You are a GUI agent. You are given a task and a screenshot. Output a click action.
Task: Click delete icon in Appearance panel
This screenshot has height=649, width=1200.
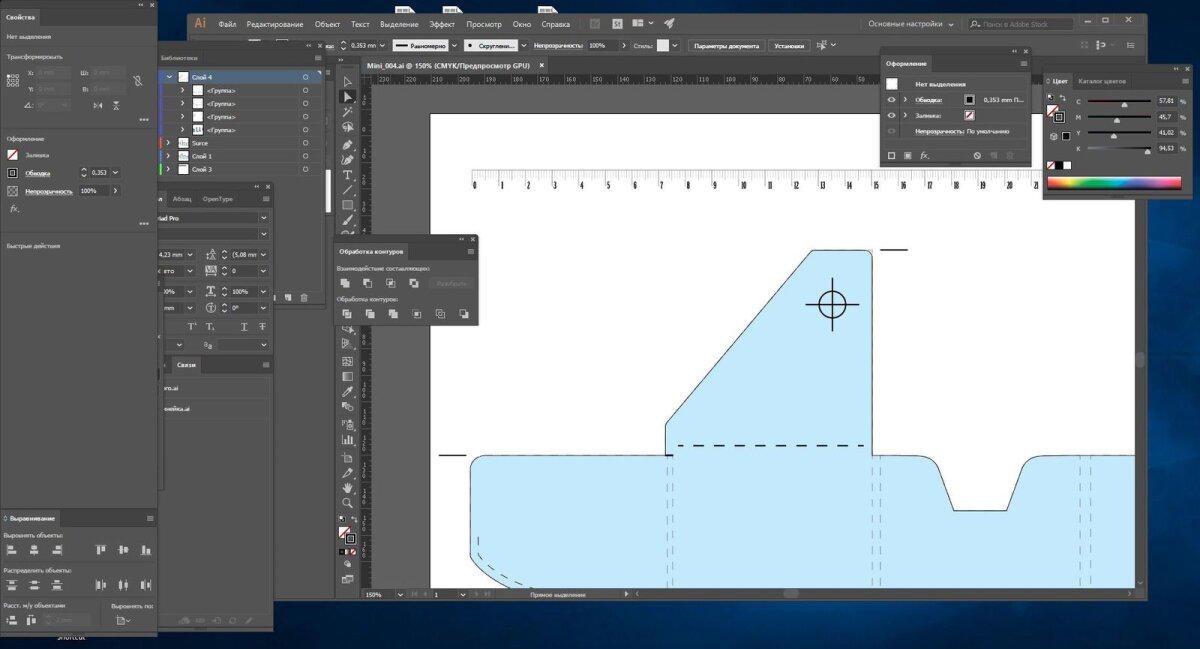(1010, 156)
